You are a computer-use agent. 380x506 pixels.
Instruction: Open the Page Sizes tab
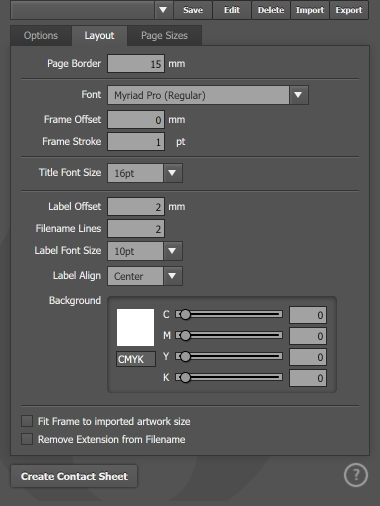164,36
